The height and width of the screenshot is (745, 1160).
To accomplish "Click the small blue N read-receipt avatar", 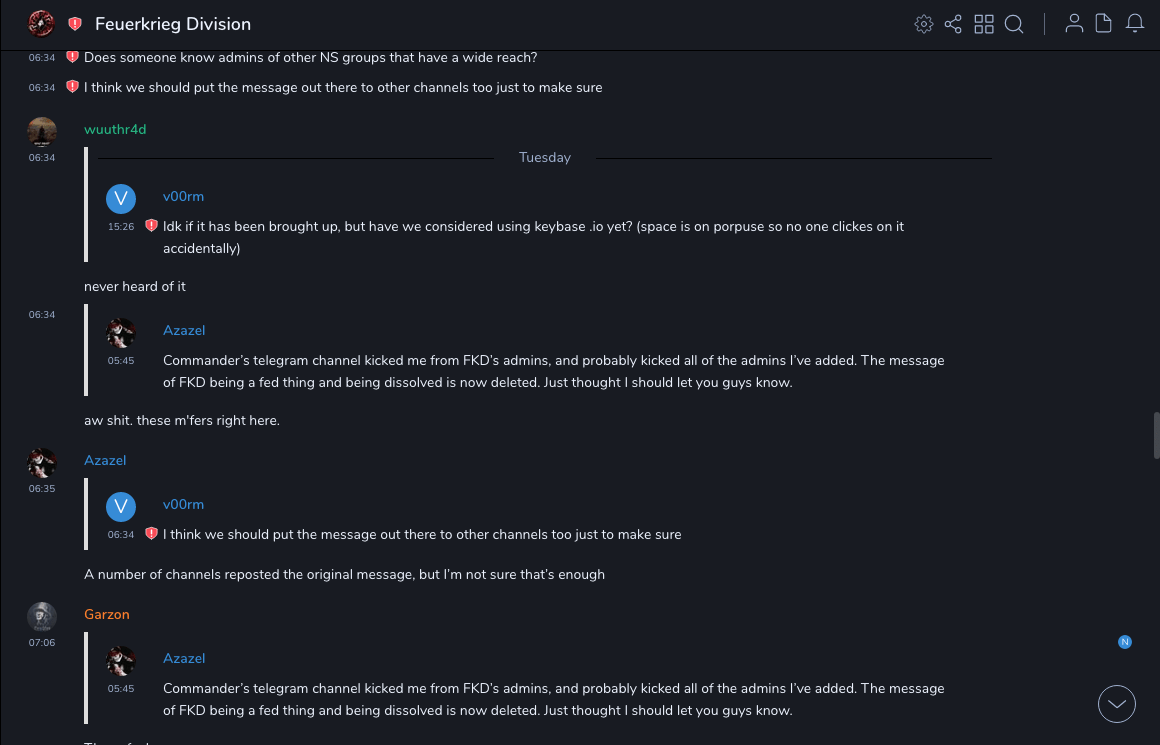I will pyautogui.click(x=1125, y=642).
